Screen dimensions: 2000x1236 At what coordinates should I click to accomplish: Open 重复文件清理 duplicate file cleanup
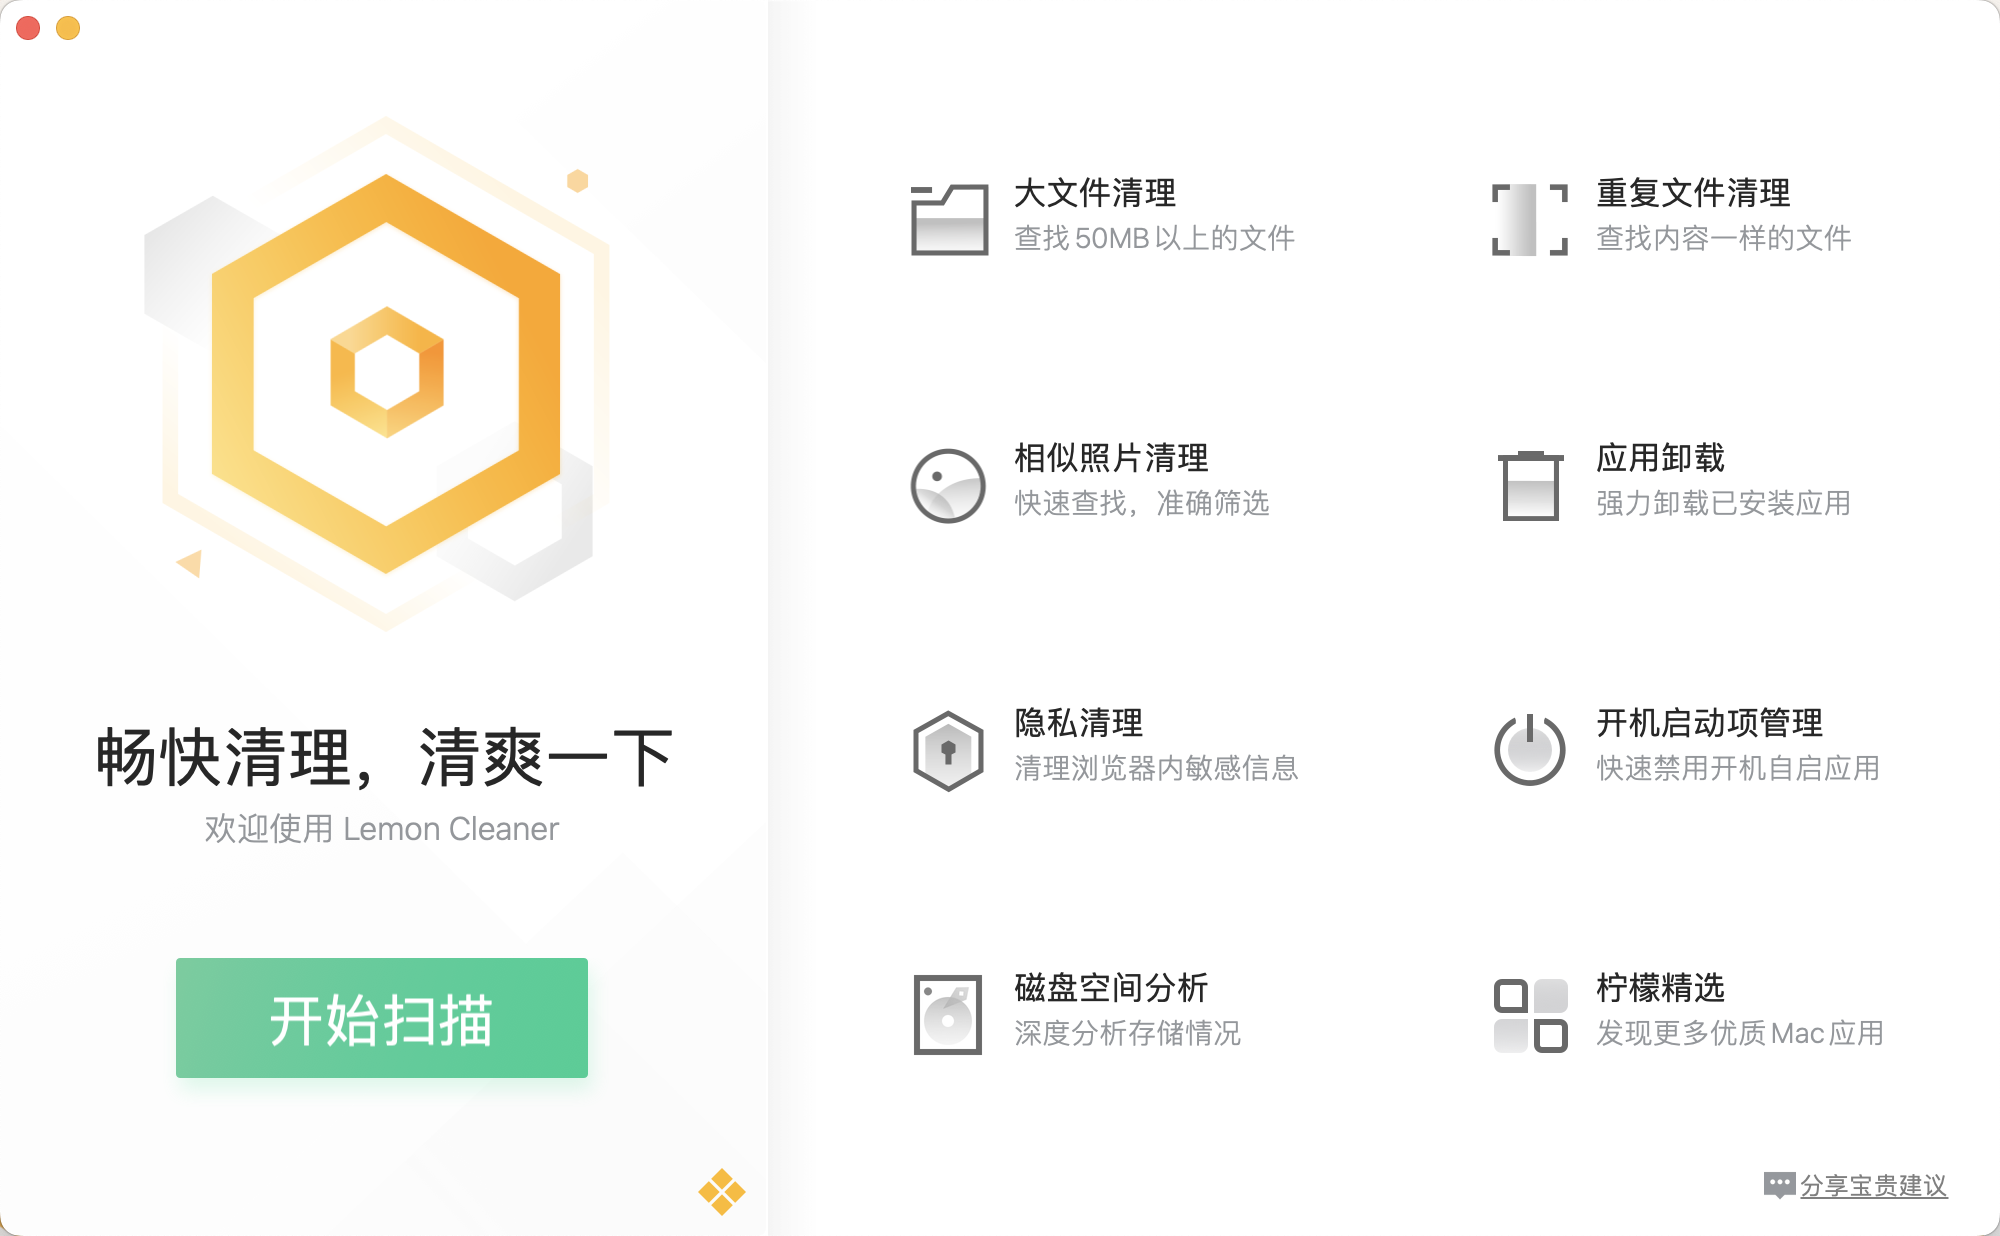tap(1693, 193)
